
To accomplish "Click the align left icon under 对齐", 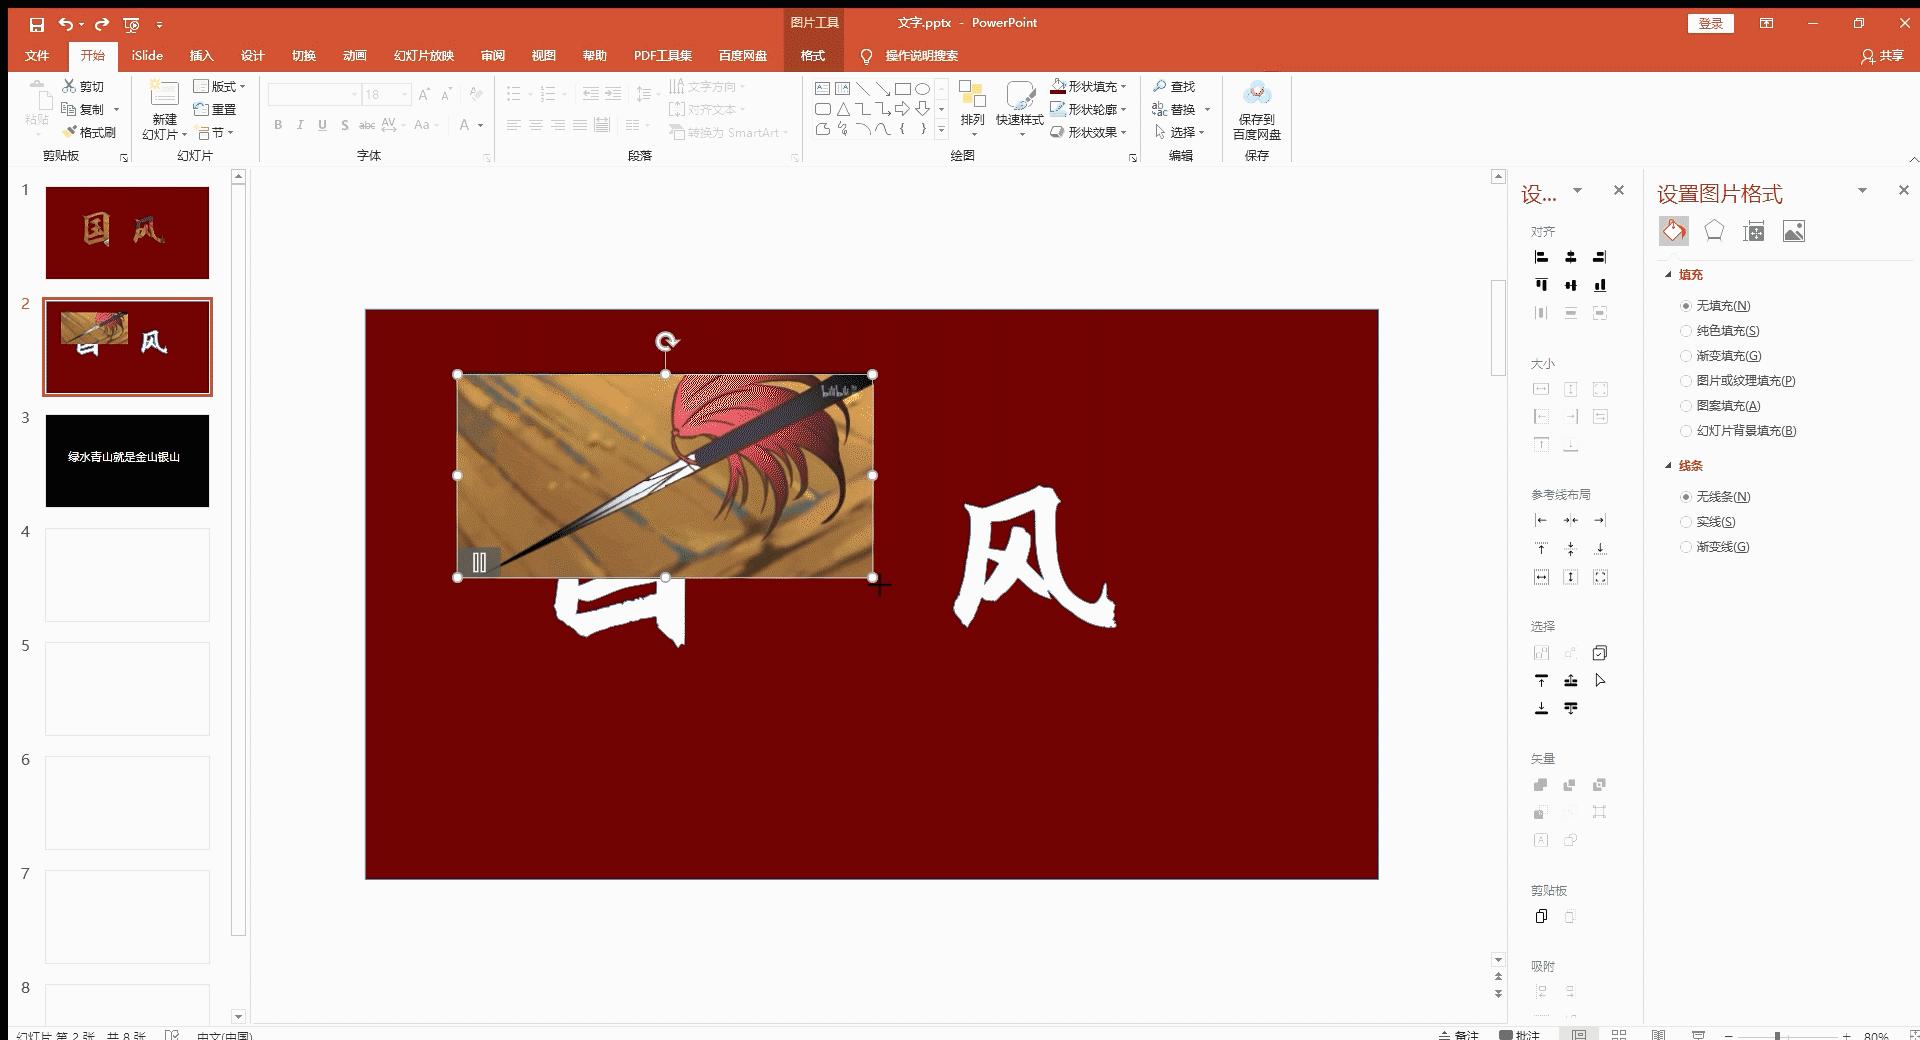I will pyautogui.click(x=1541, y=257).
